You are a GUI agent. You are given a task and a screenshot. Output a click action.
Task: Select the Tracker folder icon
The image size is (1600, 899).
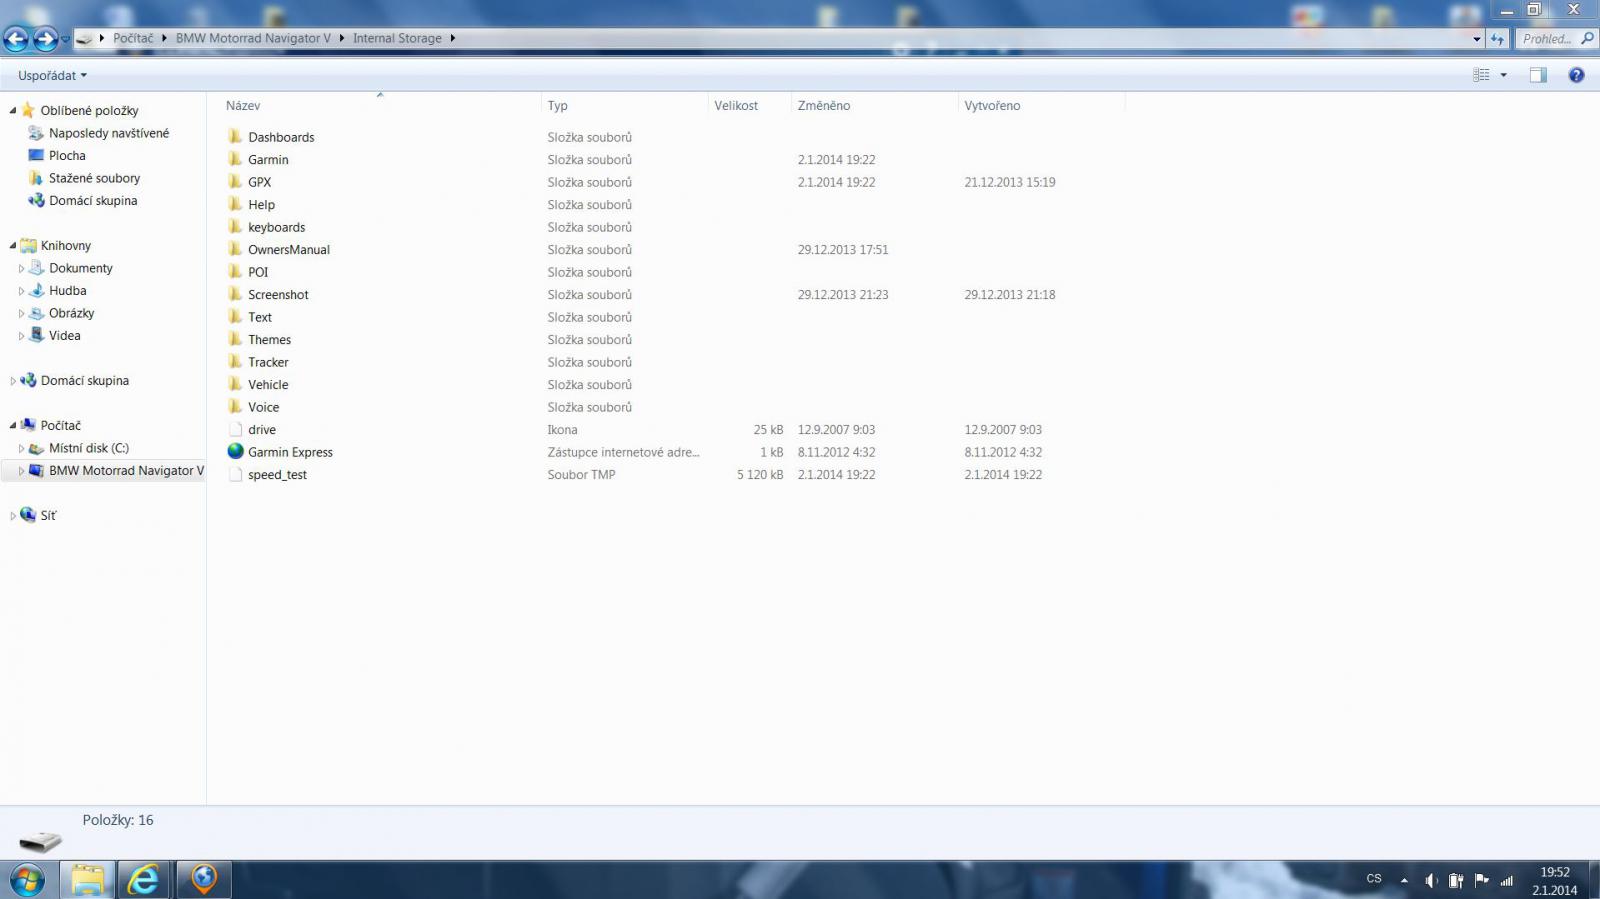[x=235, y=362]
